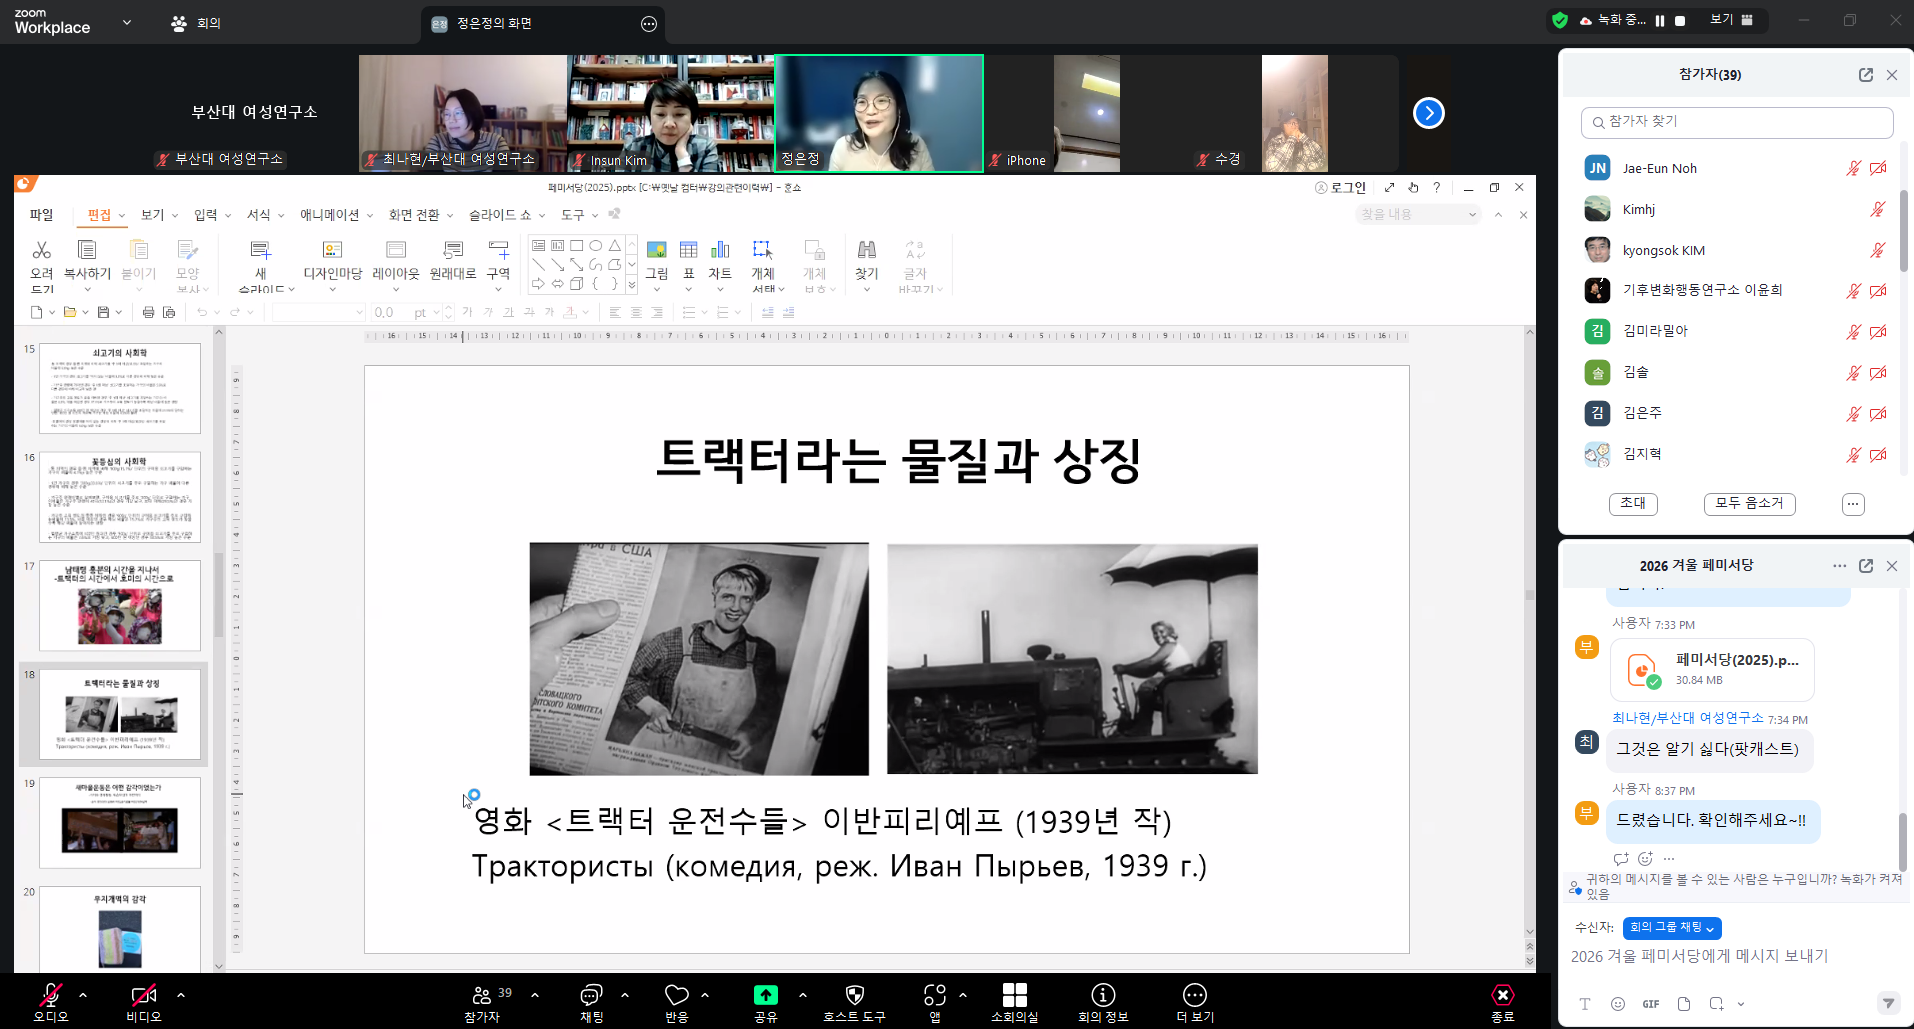Open 호스트 도구 shield icon

coord(854,995)
